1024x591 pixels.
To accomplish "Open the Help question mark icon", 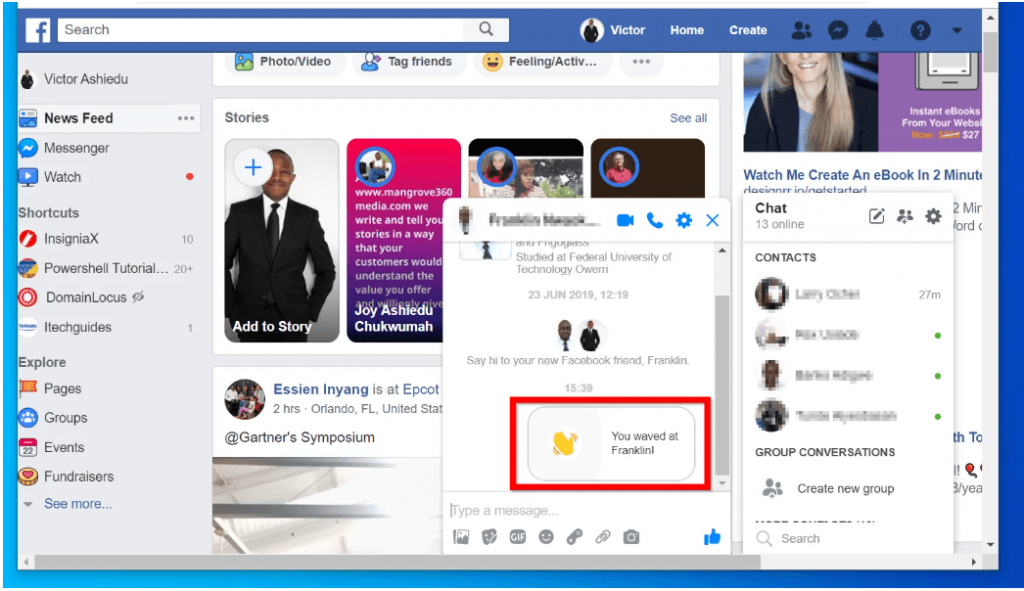I will [920, 30].
